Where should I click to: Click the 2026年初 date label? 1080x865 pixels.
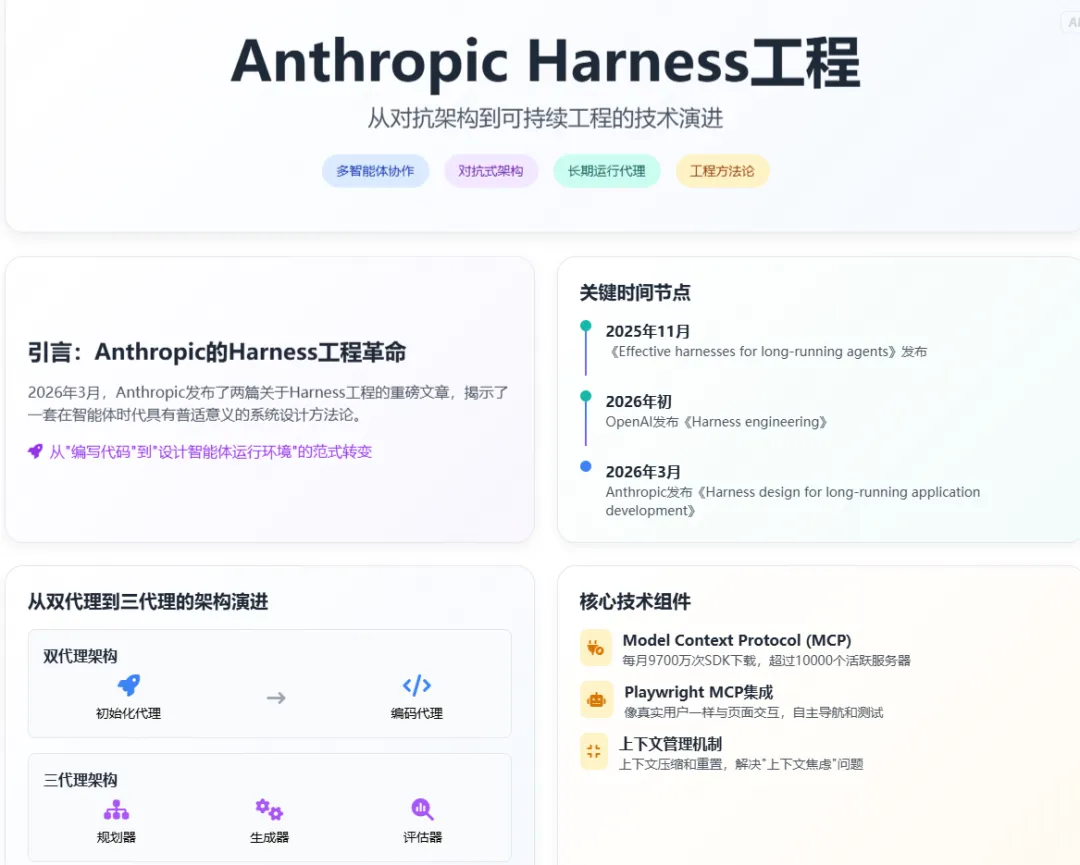click(638, 402)
